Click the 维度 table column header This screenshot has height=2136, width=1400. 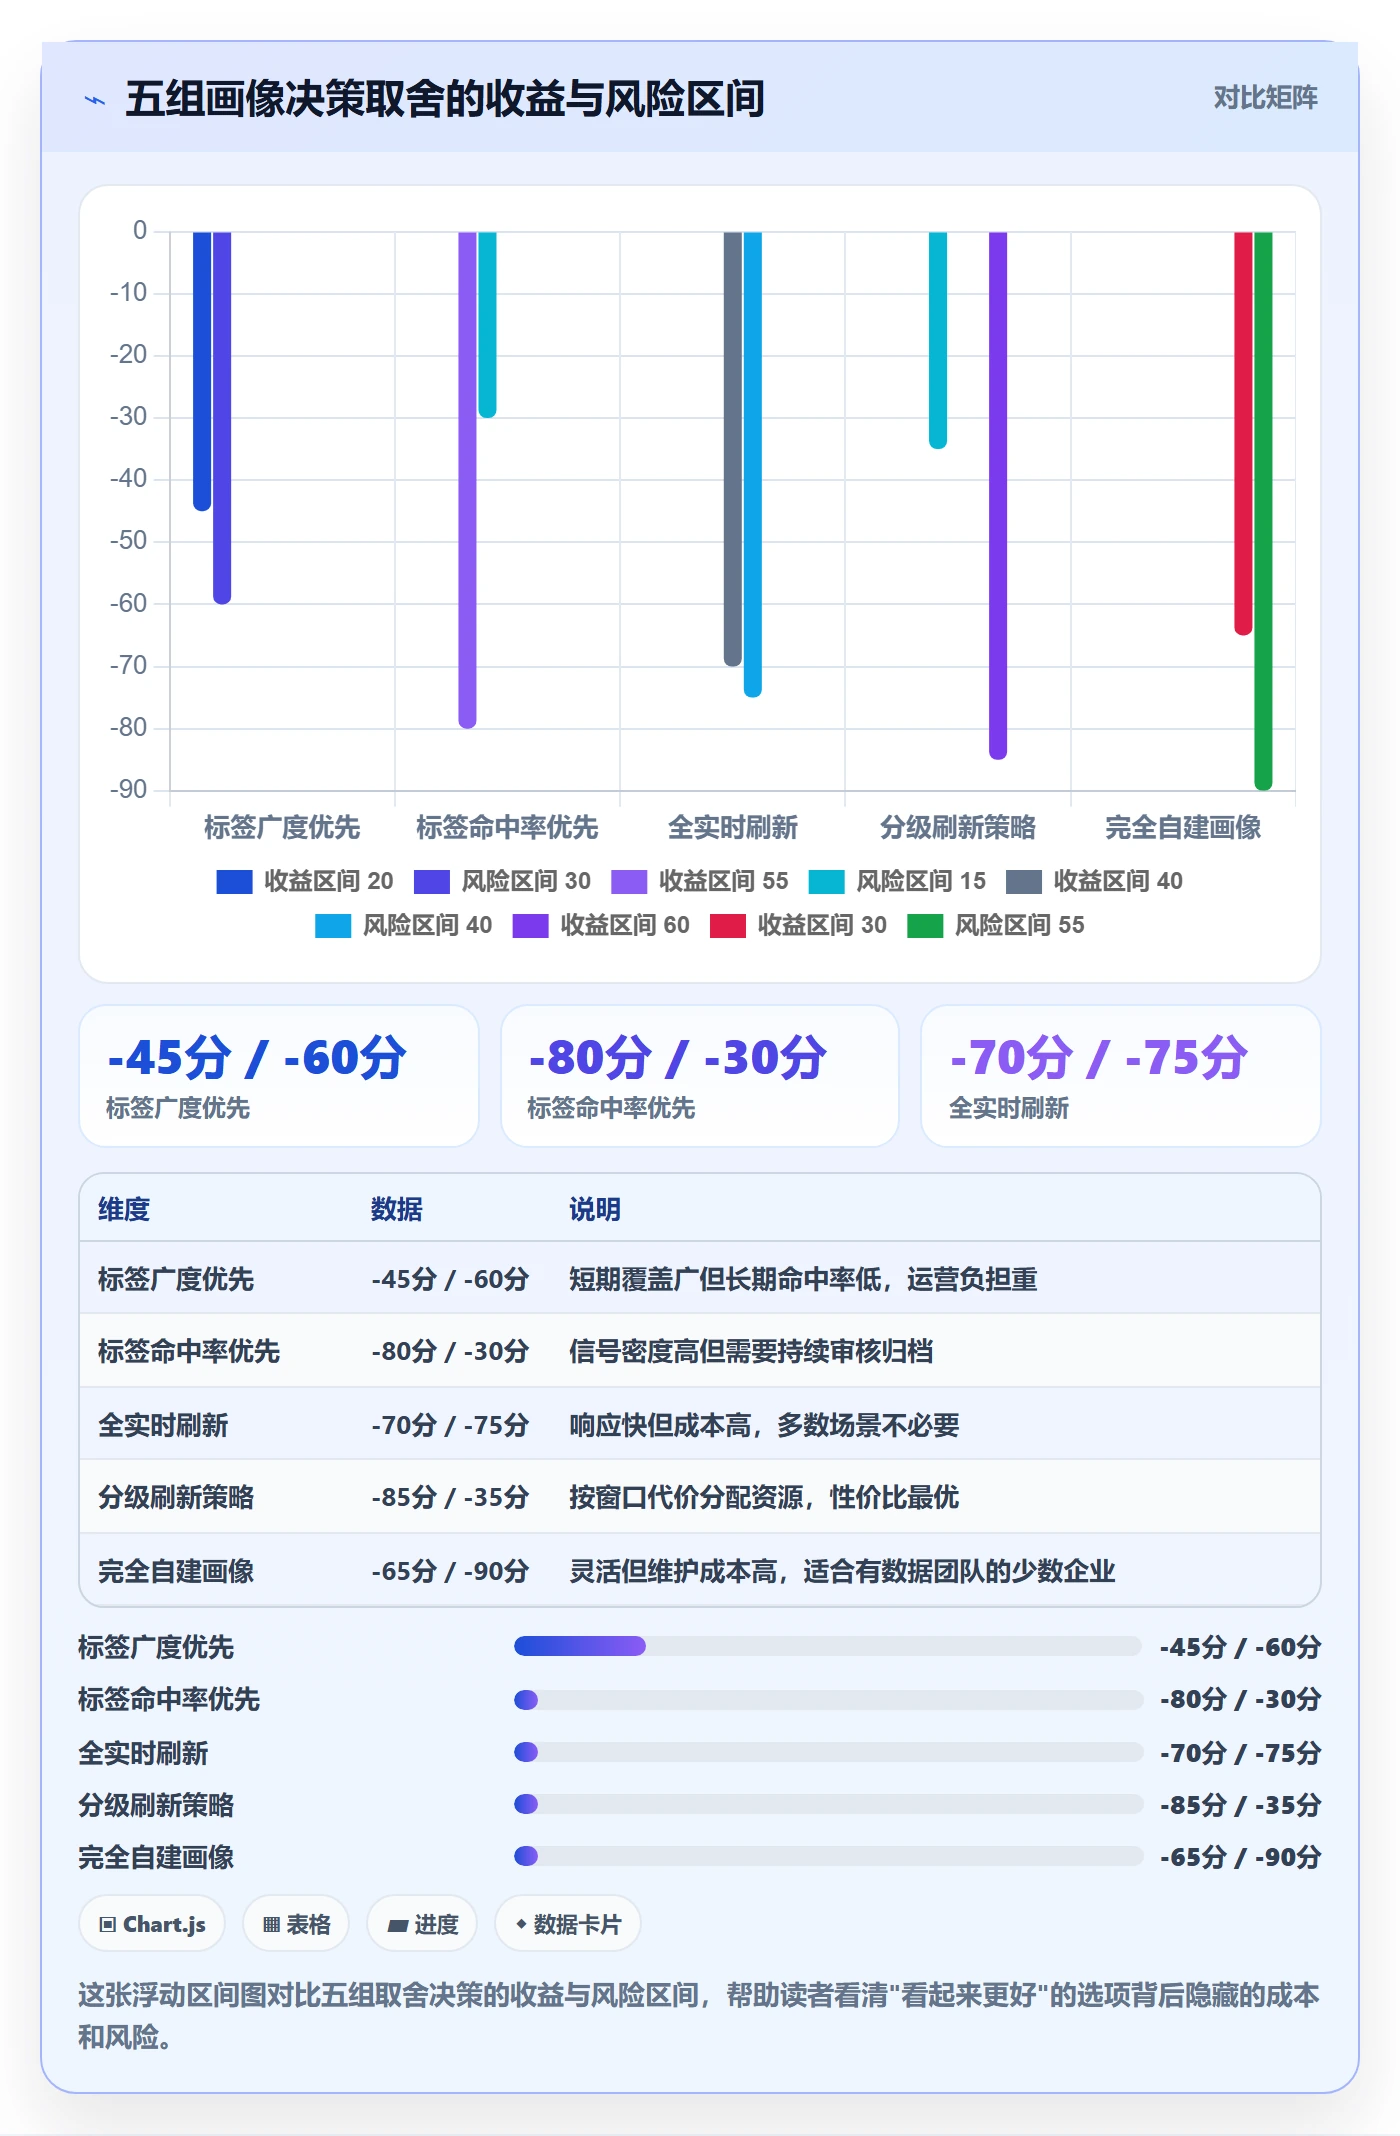pyautogui.click(x=124, y=1209)
